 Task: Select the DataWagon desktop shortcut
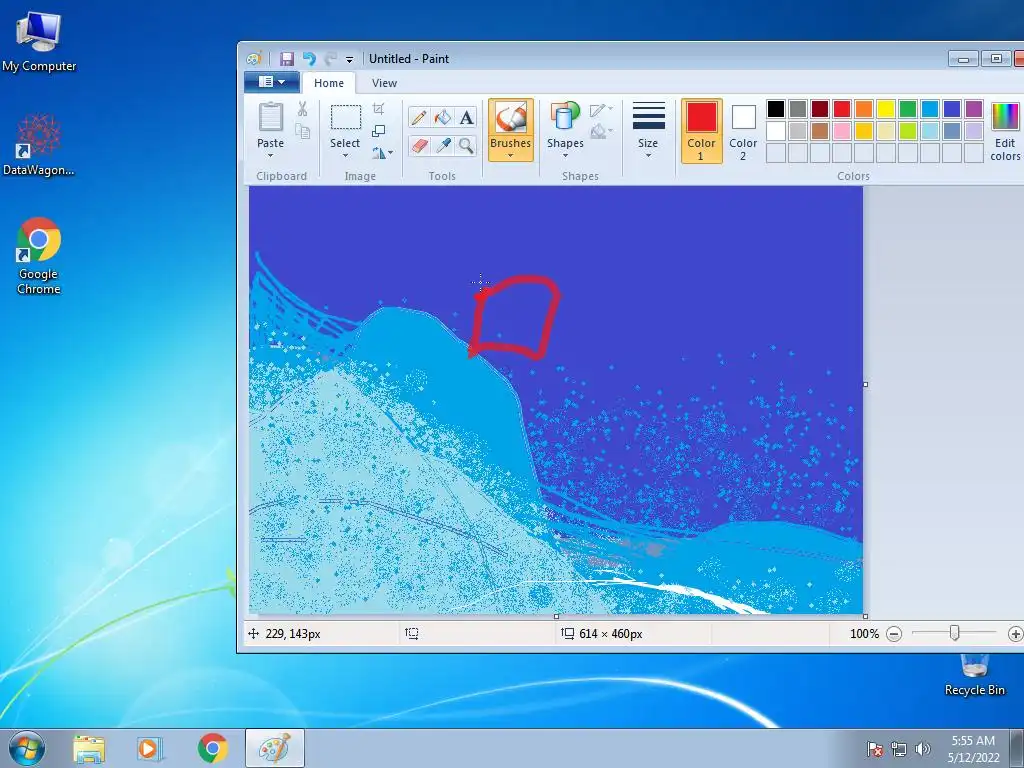click(39, 144)
